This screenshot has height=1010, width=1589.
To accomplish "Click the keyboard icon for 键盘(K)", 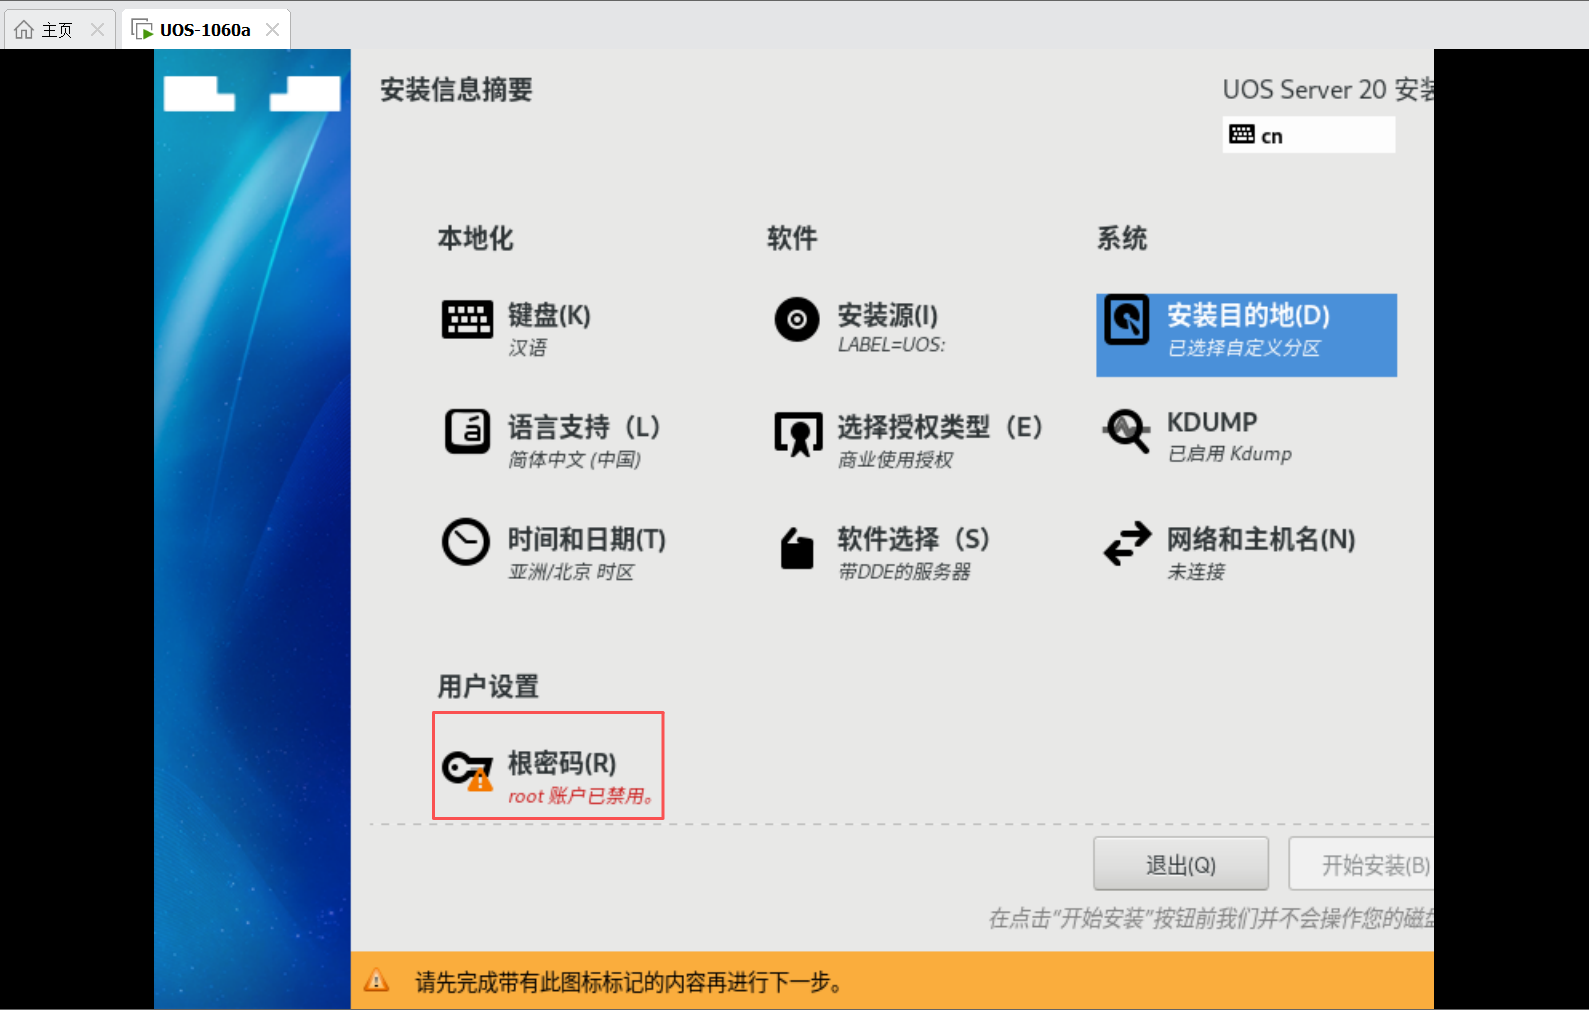I will [467, 320].
